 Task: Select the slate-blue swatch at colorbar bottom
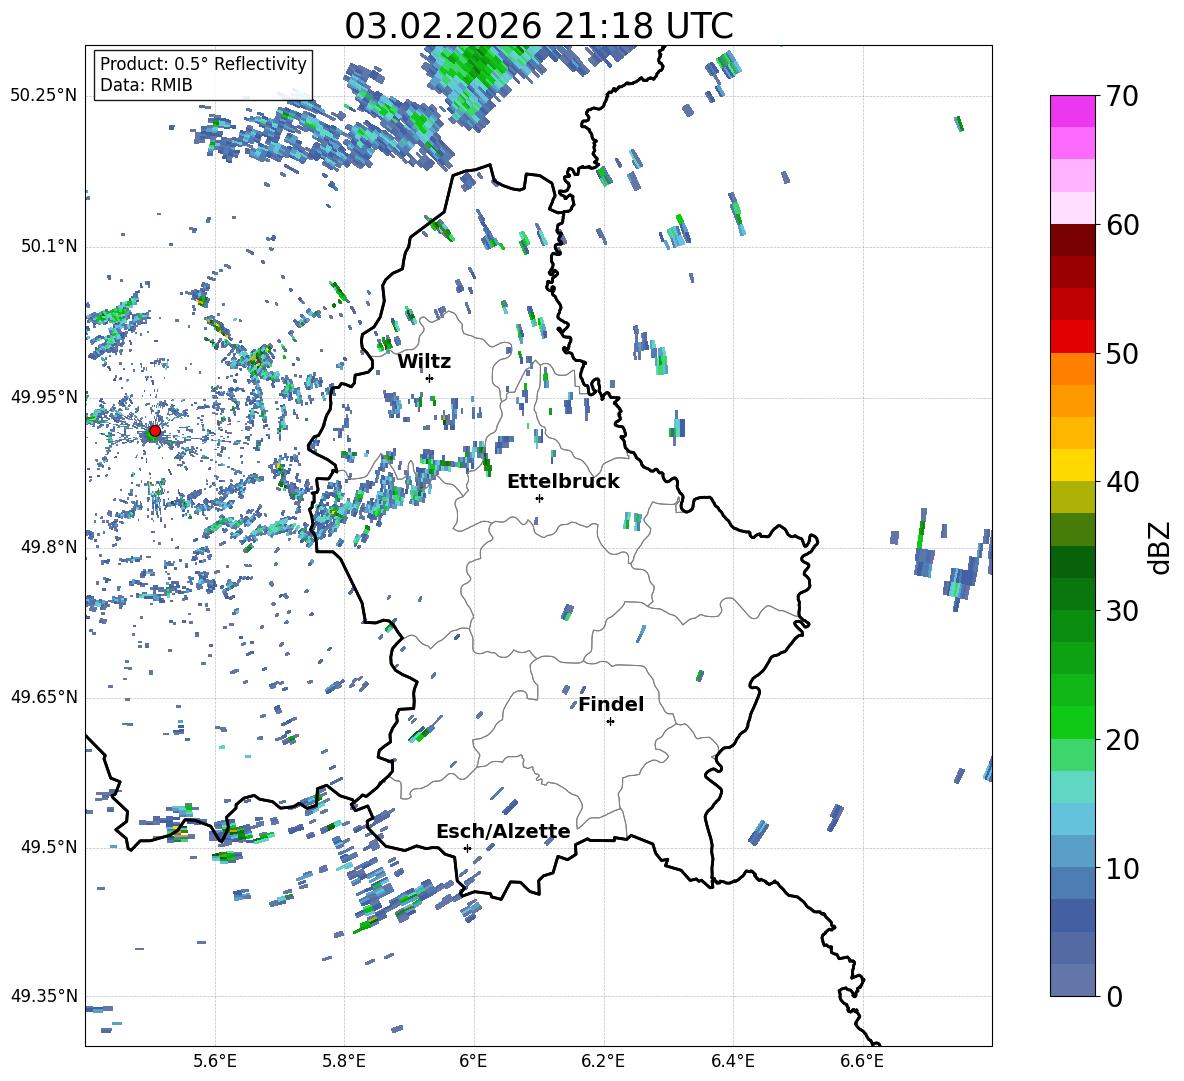click(1073, 980)
